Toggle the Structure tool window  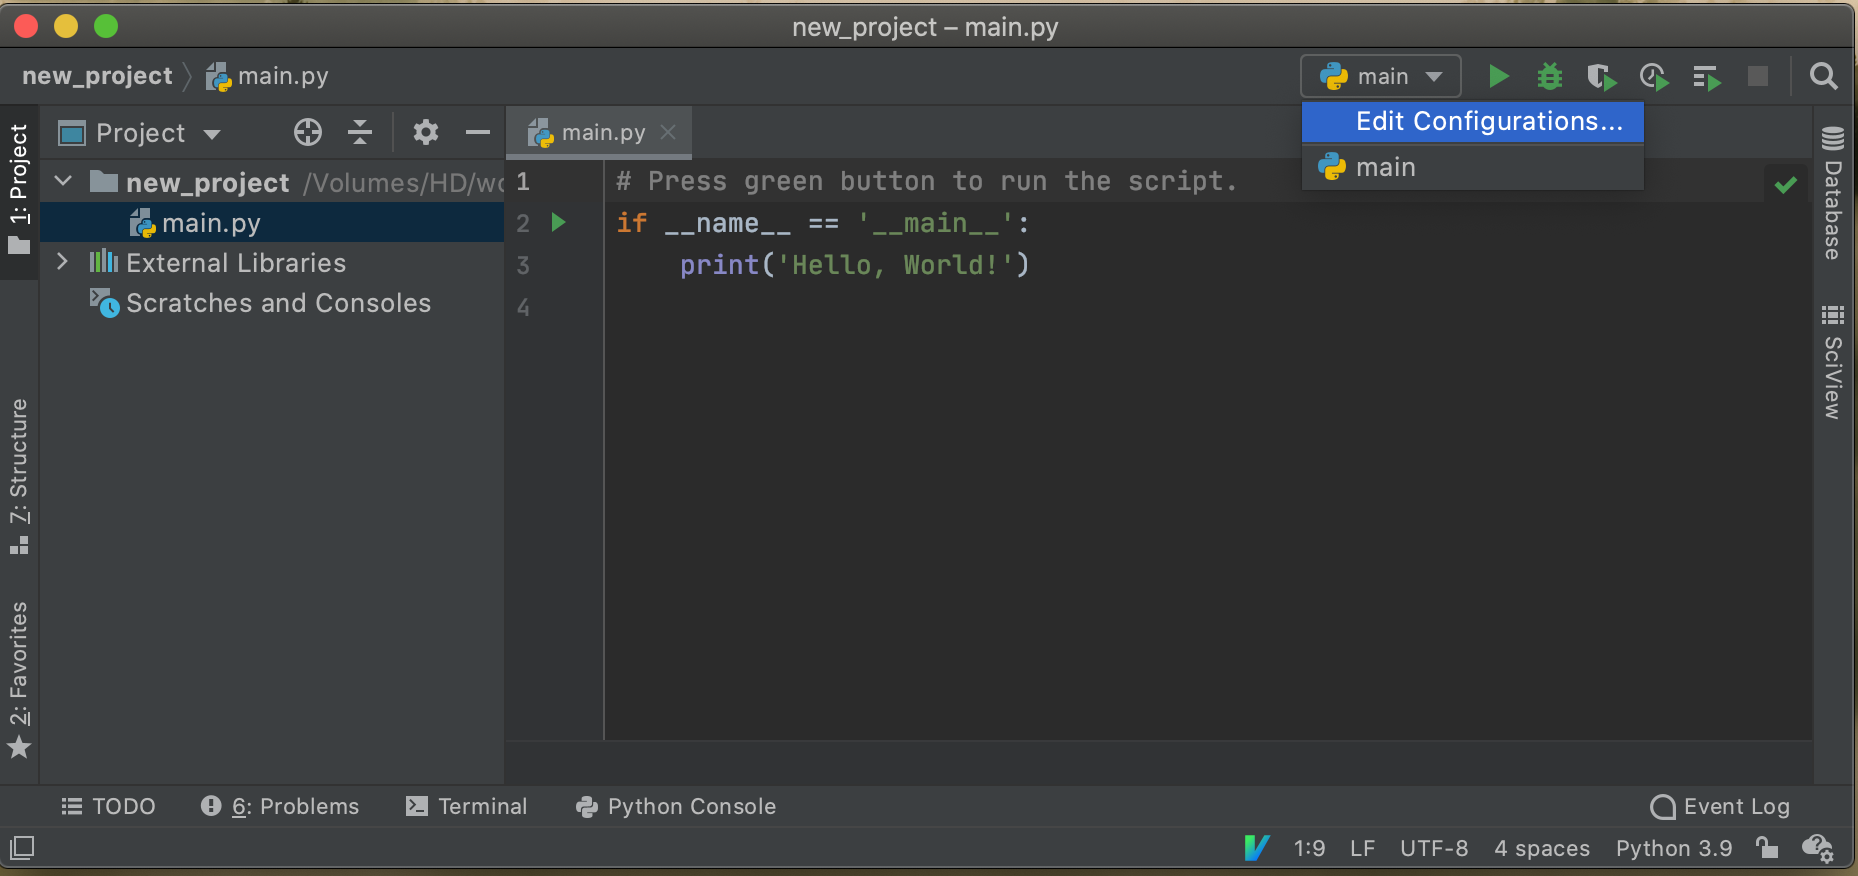click(19, 475)
